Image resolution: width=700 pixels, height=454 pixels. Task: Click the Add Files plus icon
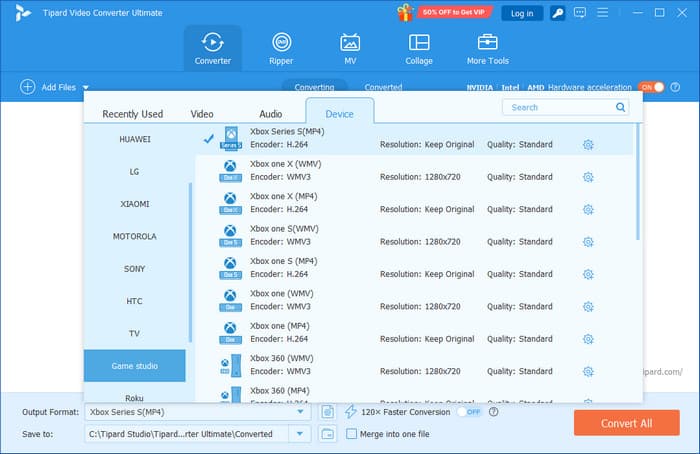pos(28,87)
